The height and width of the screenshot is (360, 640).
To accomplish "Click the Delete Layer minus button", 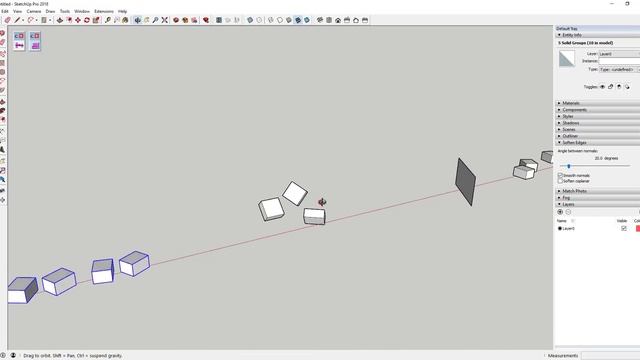I will (x=568, y=212).
